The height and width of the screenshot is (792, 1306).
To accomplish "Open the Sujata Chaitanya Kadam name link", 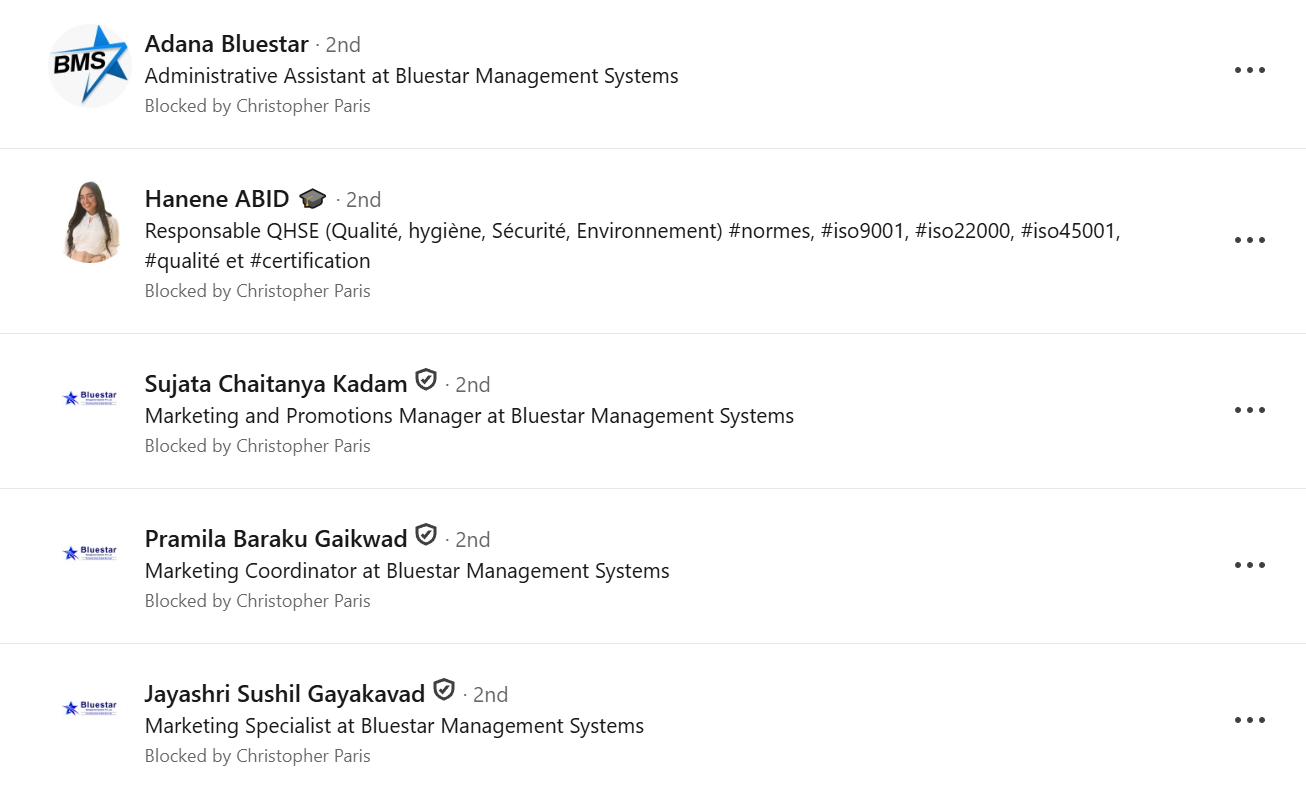I will click(x=276, y=384).
